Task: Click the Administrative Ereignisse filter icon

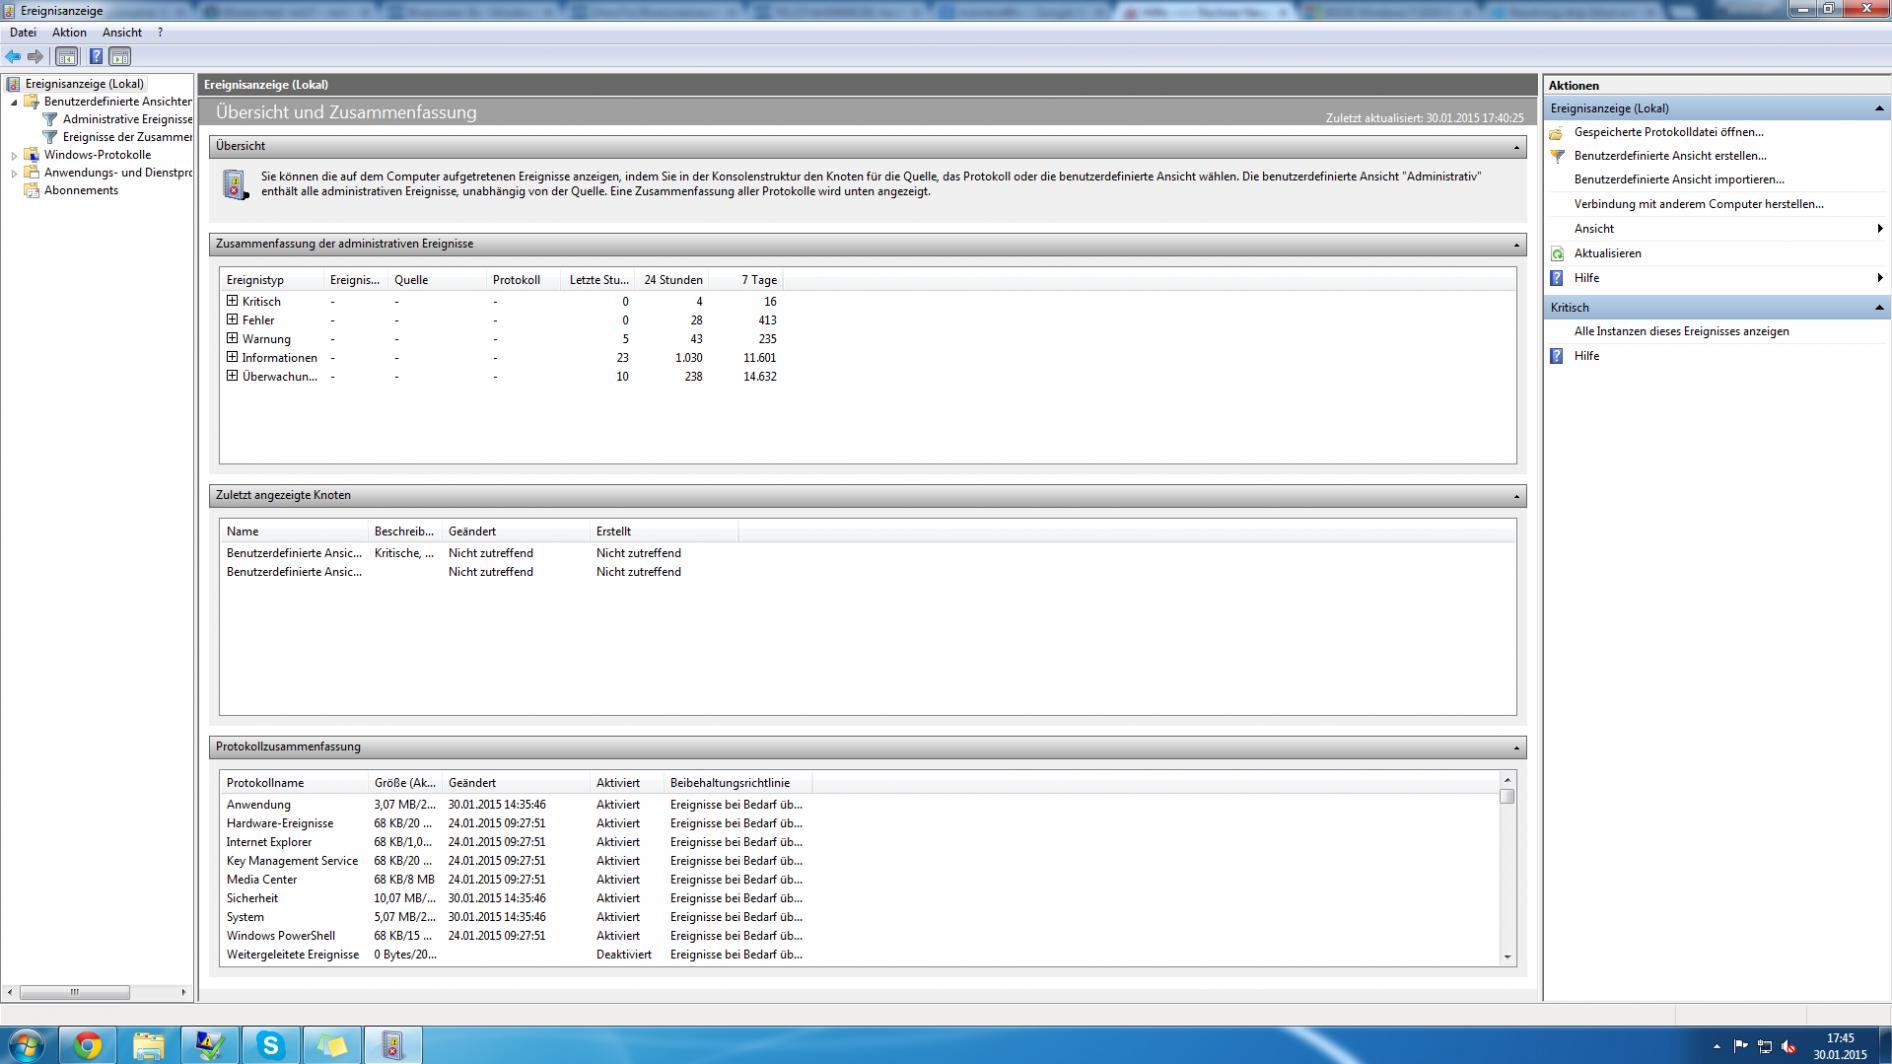Action: pos(50,119)
